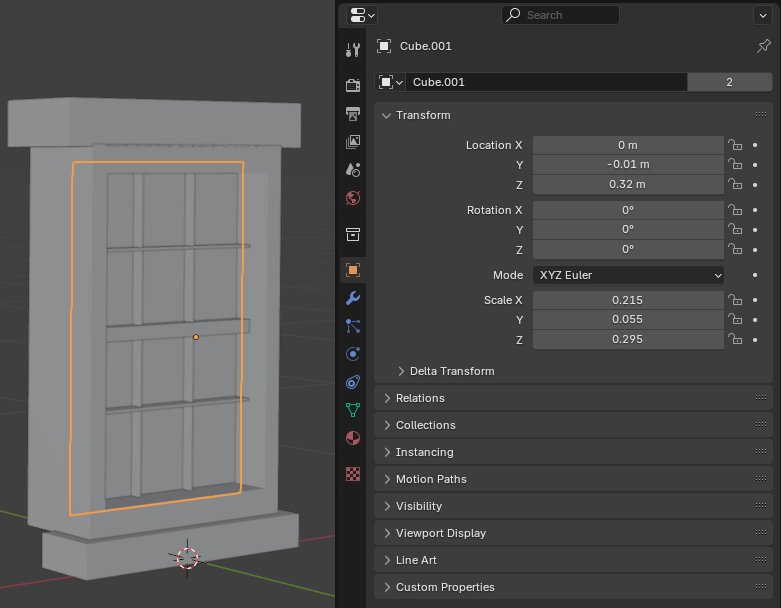The width and height of the screenshot is (781, 608).
Task: Click the Location Y value -0.01 m
Action: click(x=628, y=165)
